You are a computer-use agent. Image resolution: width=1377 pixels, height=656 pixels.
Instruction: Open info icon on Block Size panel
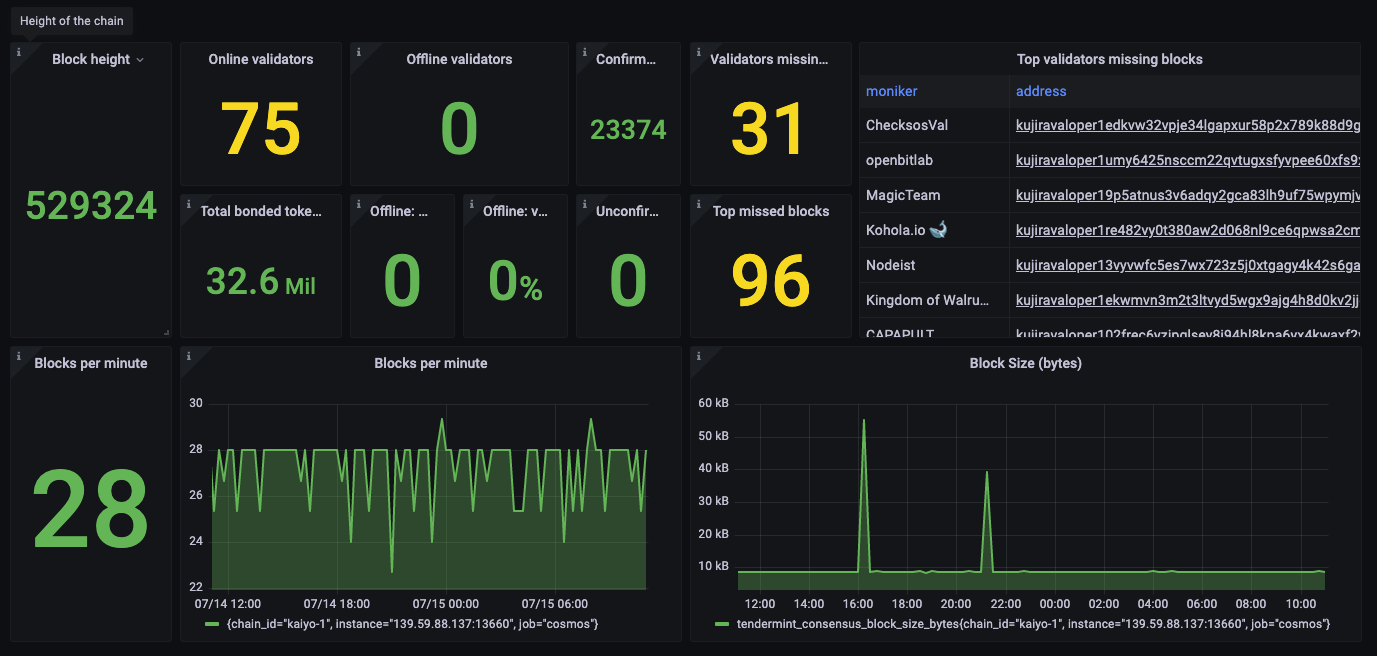697,354
